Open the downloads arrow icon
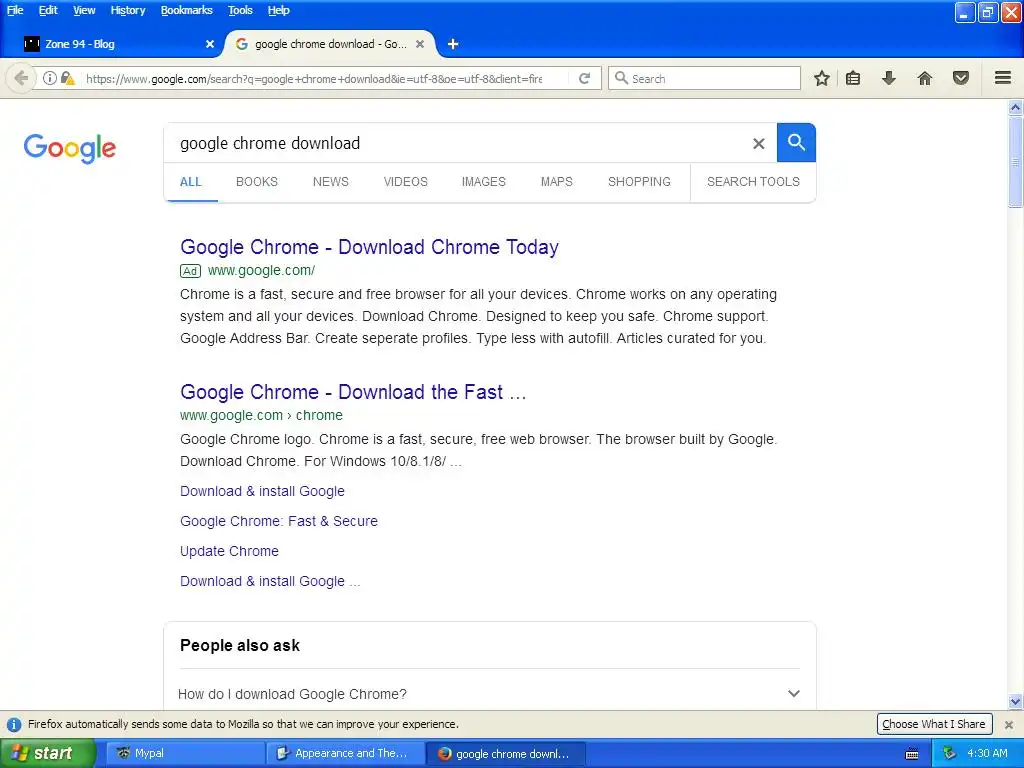Image resolution: width=1024 pixels, height=768 pixels. (888, 78)
